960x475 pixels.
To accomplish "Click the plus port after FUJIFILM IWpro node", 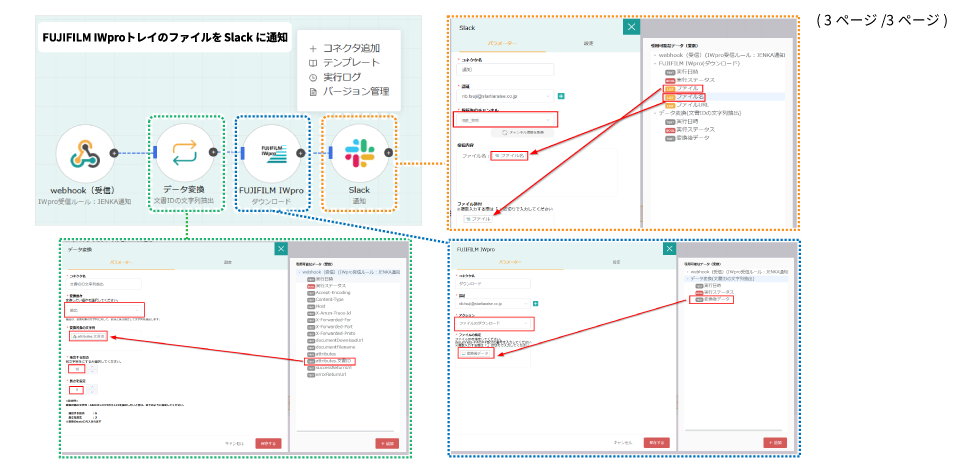I will click(x=300, y=153).
